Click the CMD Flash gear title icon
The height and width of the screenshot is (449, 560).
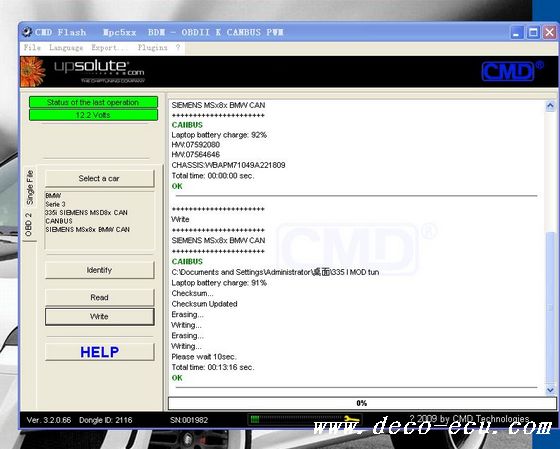click(x=27, y=32)
